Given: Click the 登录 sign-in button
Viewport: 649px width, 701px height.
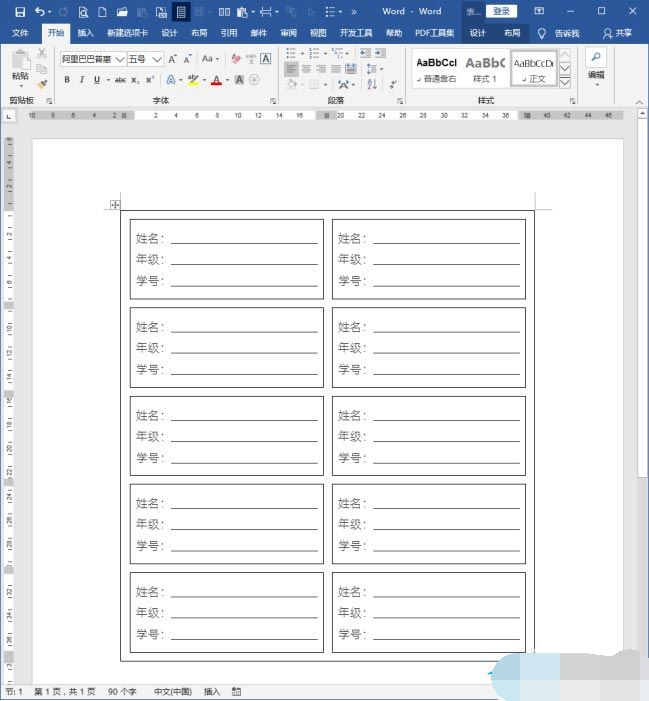Looking at the screenshot, I should coord(500,11).
